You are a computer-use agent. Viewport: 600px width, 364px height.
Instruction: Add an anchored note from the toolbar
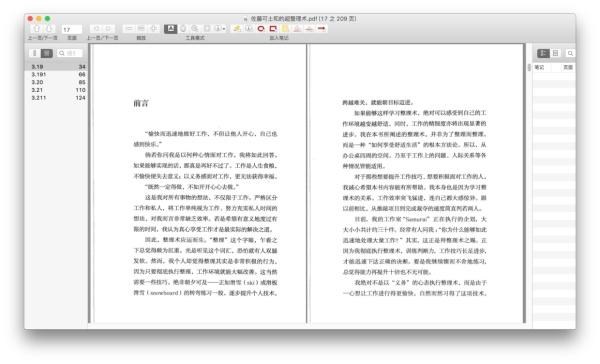coord(249,29)
